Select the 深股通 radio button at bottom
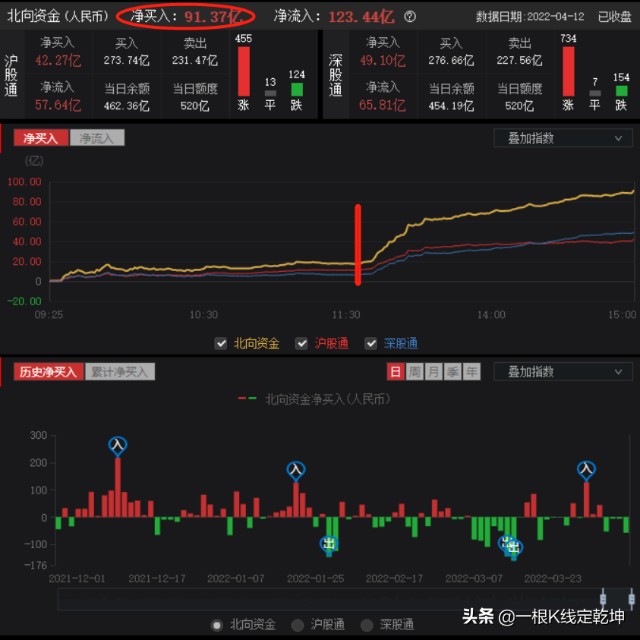The image size is (640, 640). 367,624
